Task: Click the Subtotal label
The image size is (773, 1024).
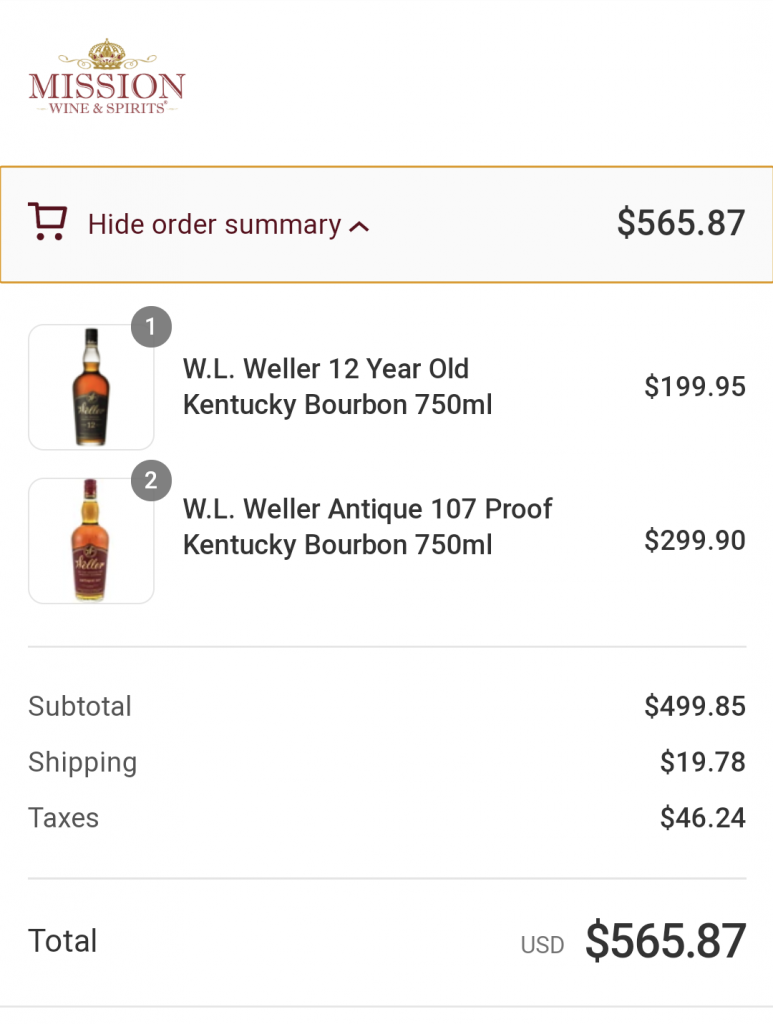Action: [80, 706]
